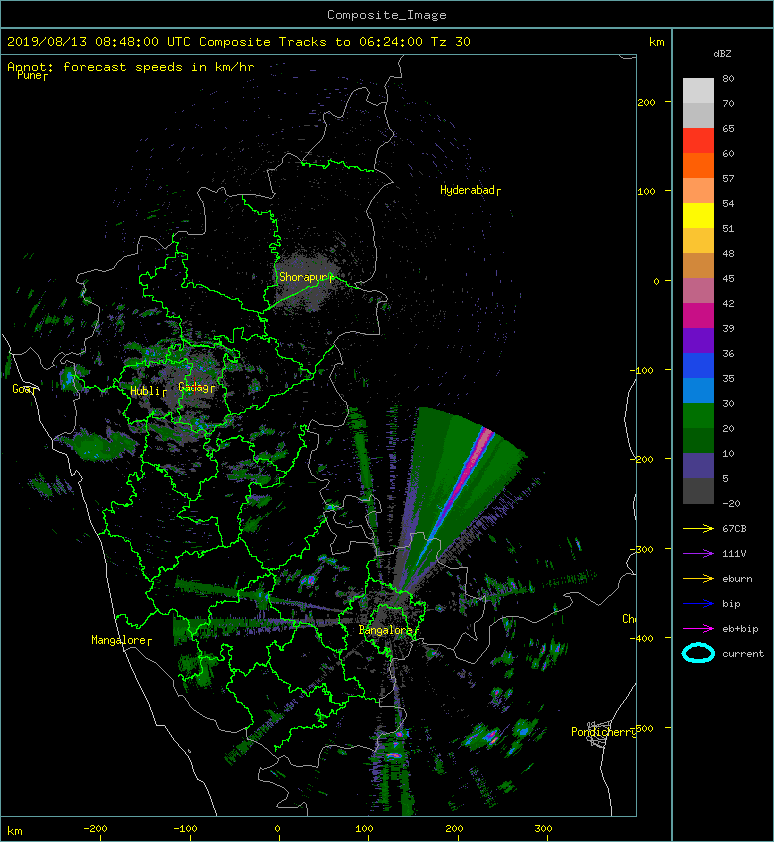Image resolution: width=774 pixels, height=842 pixels.
Task: Select the purple swatch between 39 and 36
Action: (698, 340)
